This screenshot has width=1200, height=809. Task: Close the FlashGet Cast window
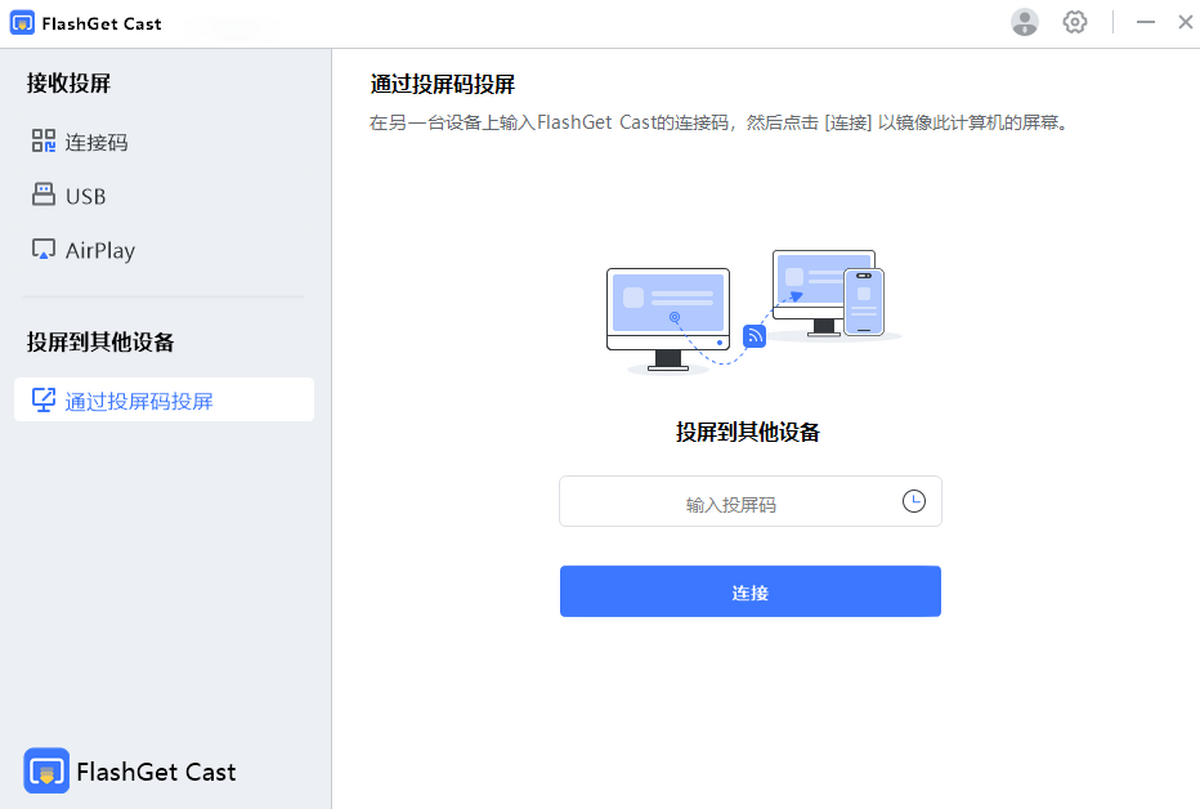pos(1185,22)
